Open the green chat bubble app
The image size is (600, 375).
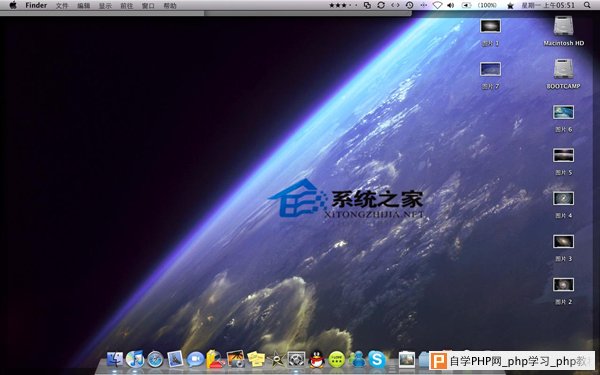pos(337,360)
